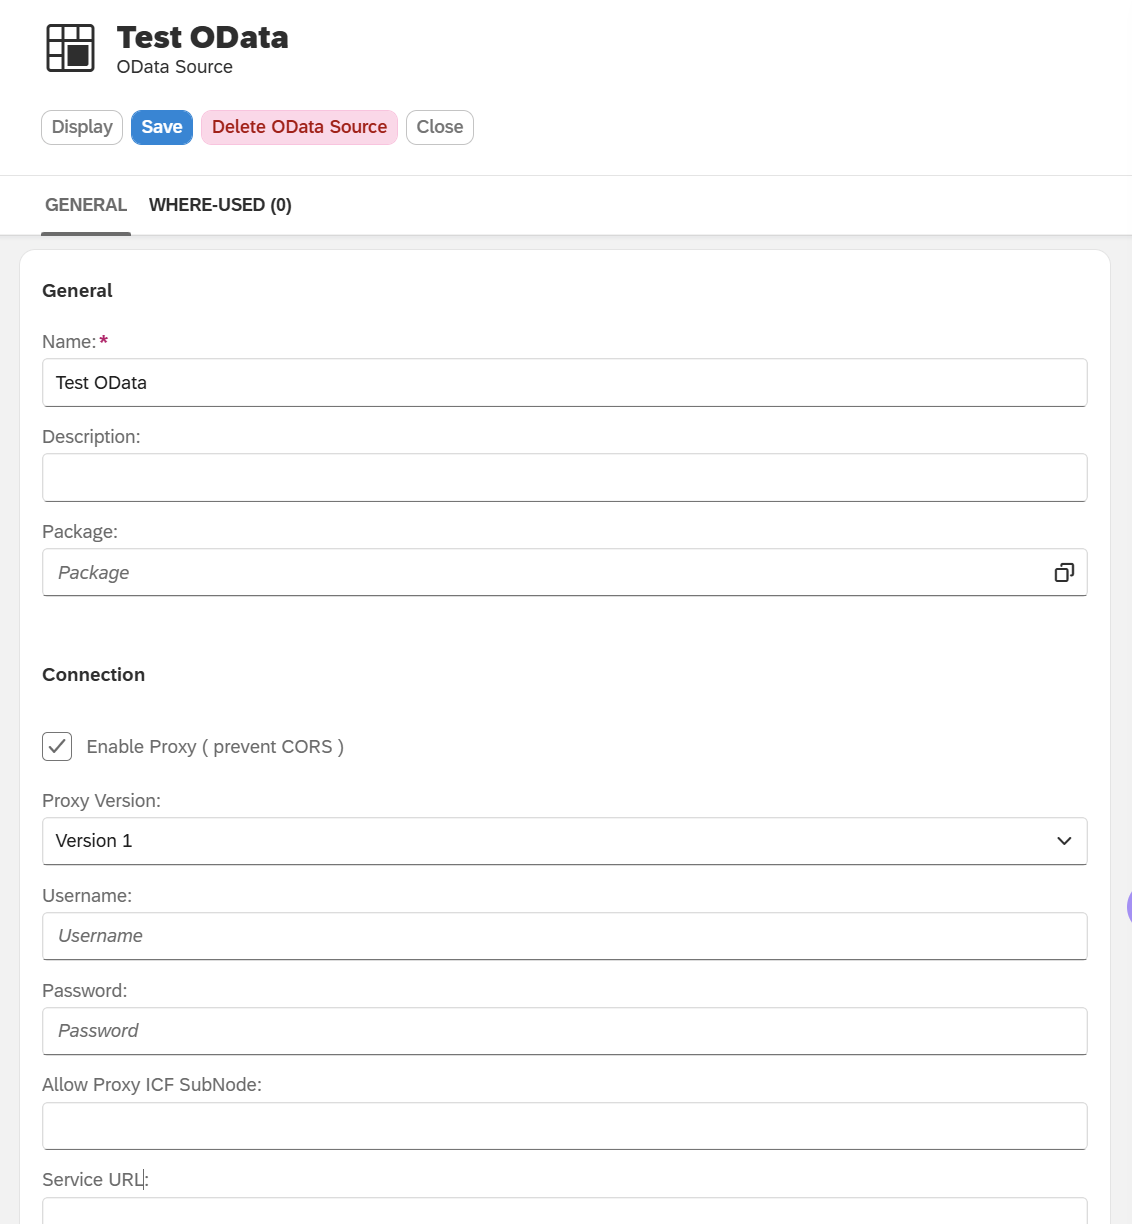1132x1224 pixels.
Task: Open the Package value help icon
Action: (1064, 572)
